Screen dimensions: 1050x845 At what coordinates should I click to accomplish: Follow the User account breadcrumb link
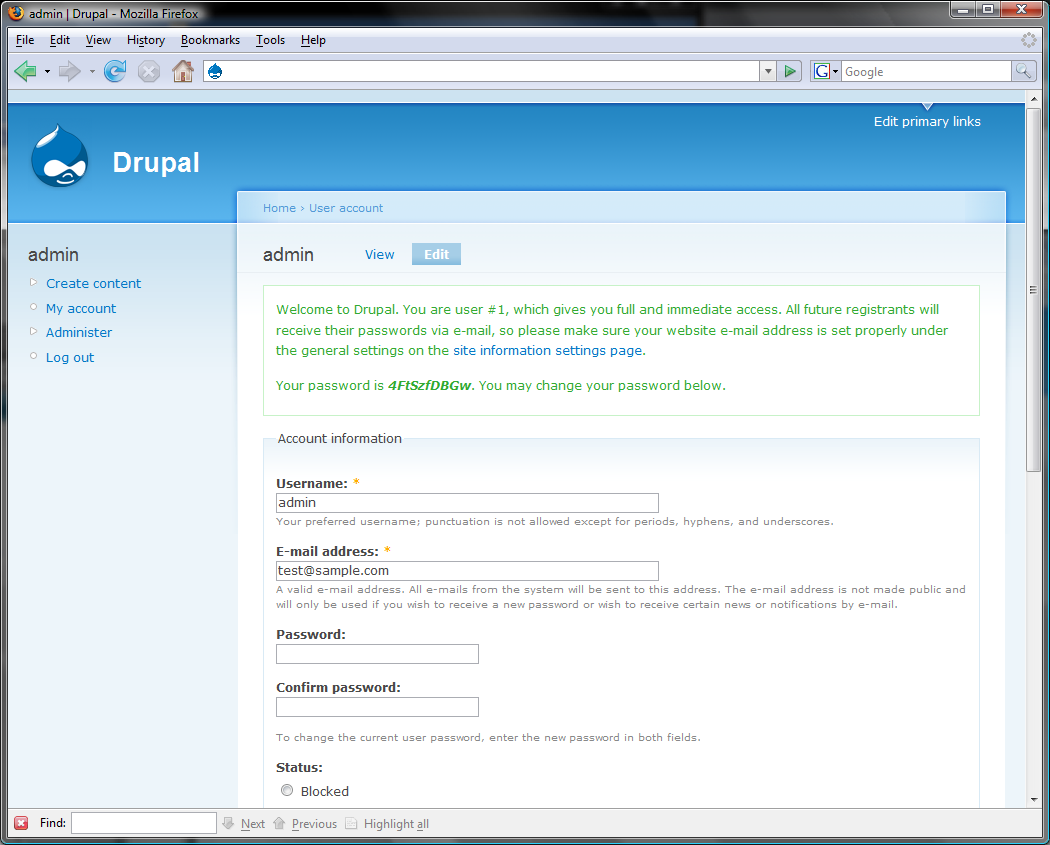346,208
